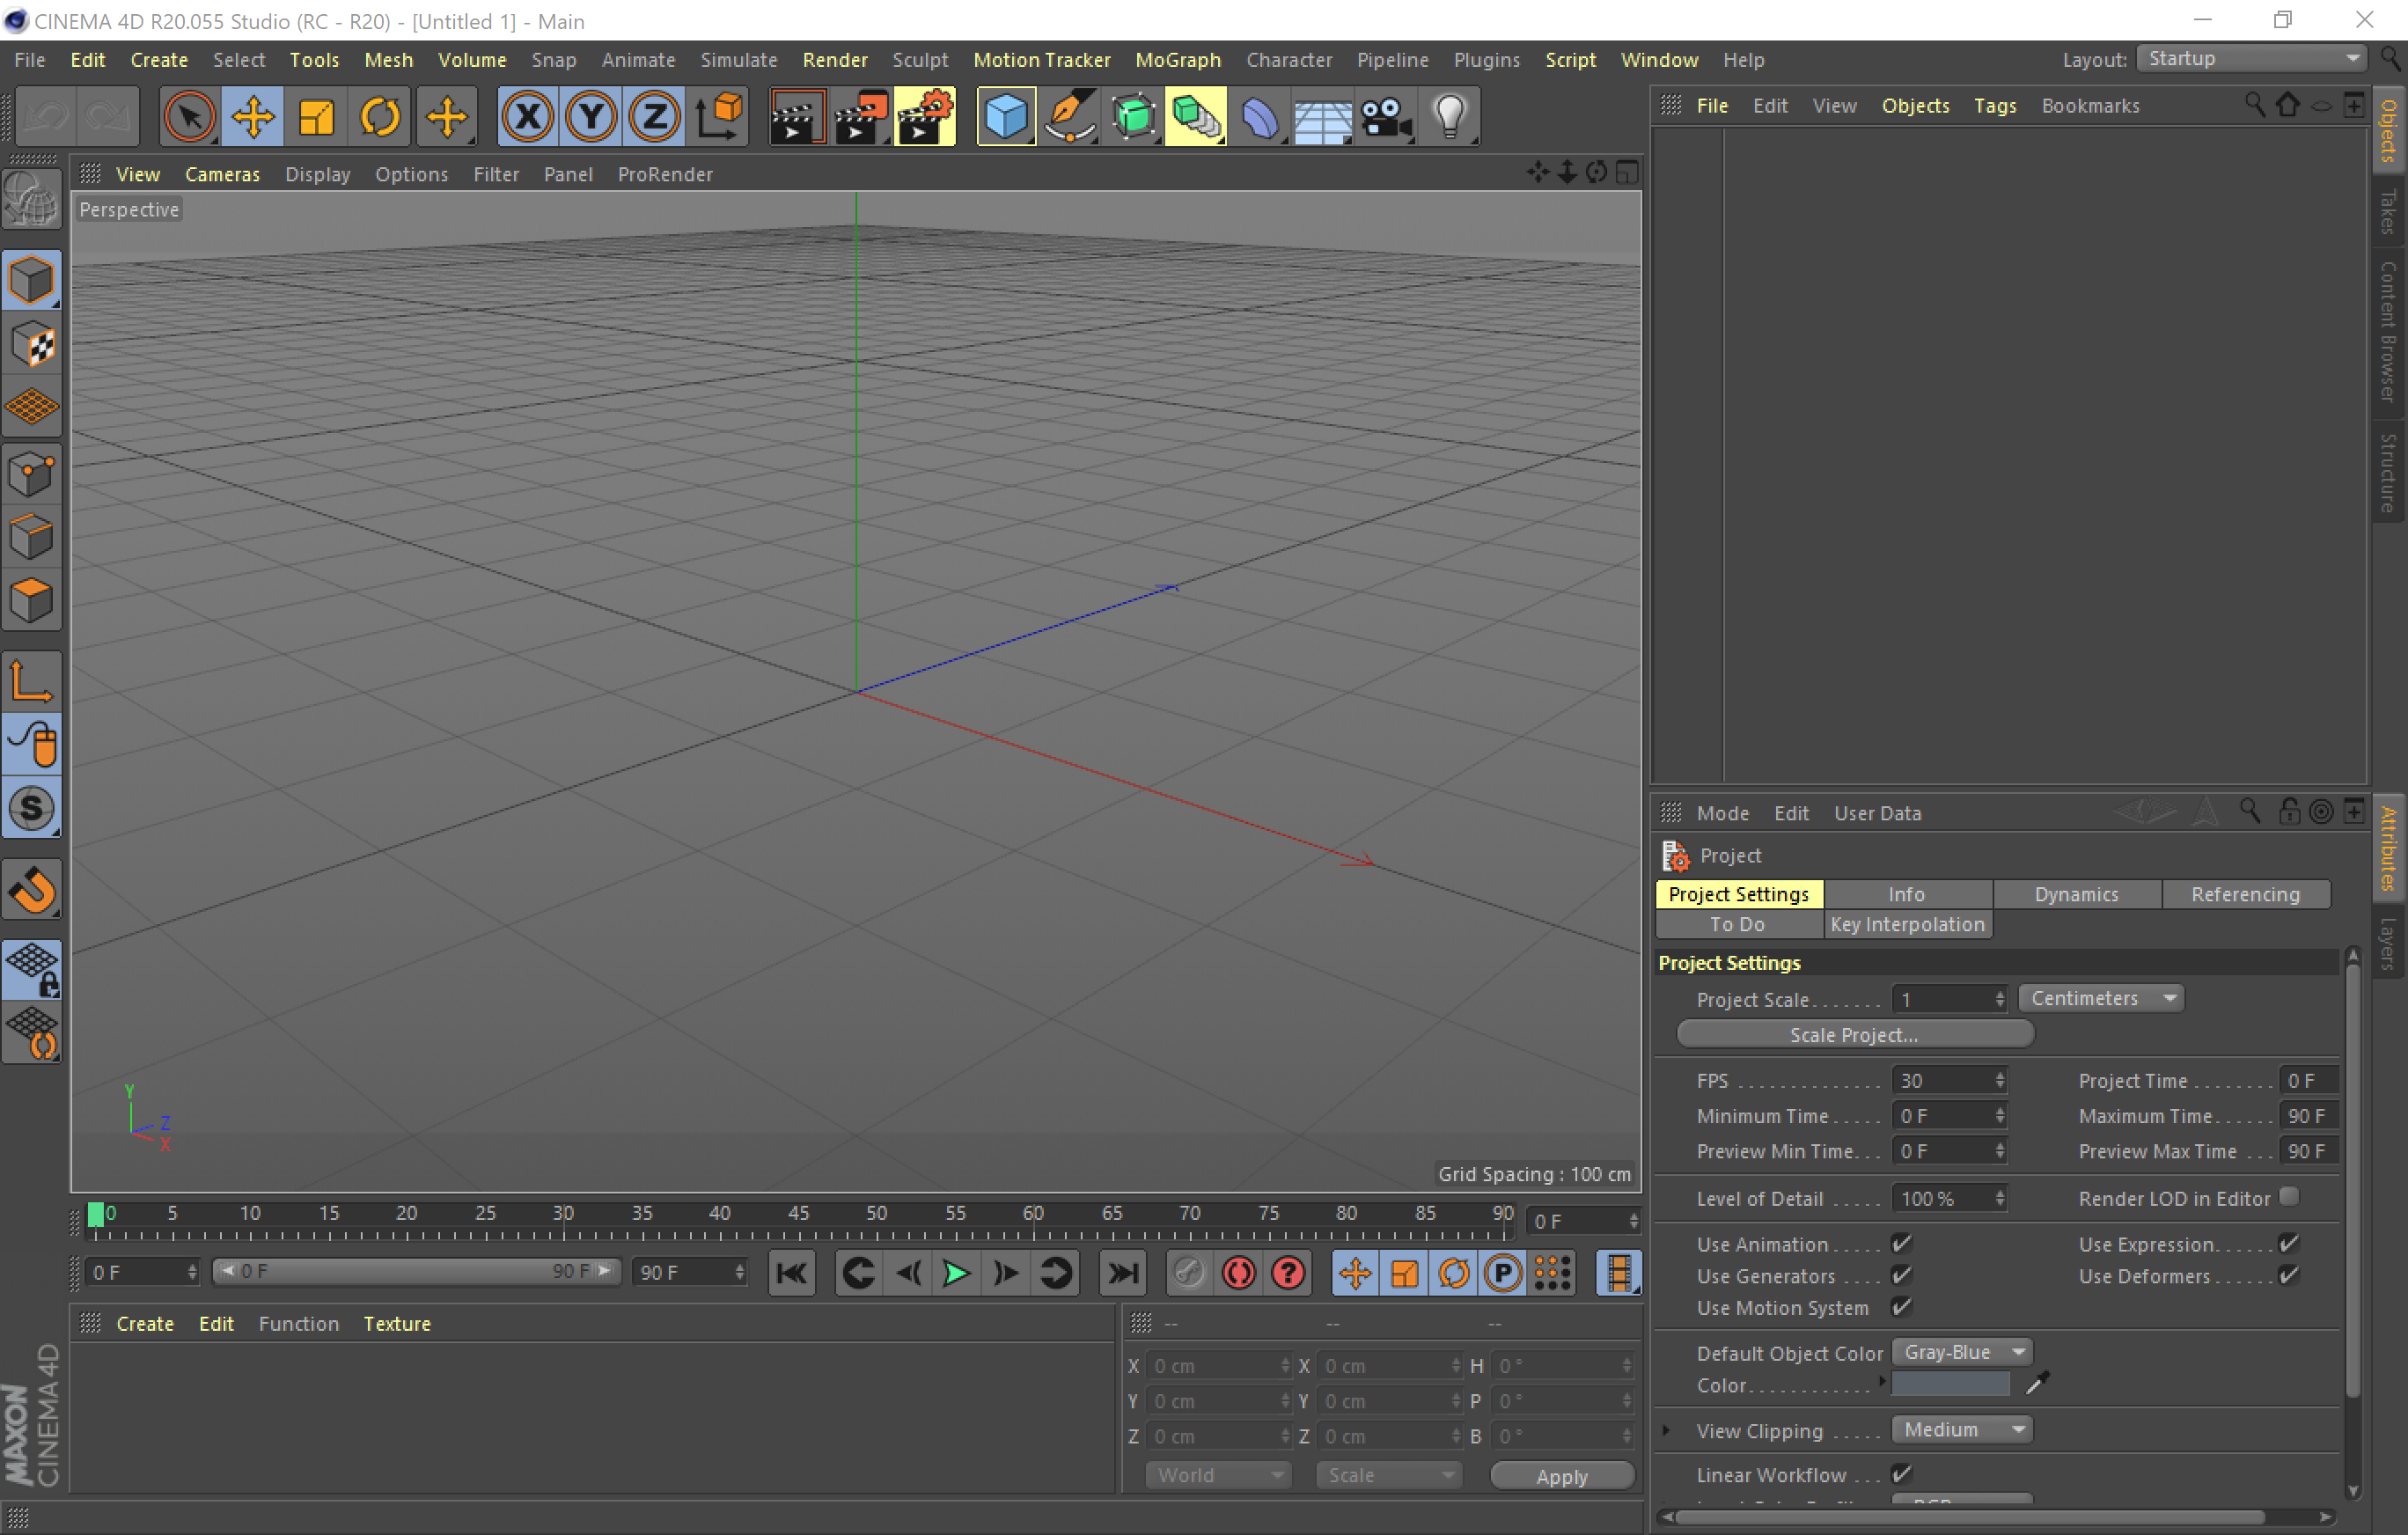
Task: Click the Enable Axis icon in sidebar
Action: point(32,681)
